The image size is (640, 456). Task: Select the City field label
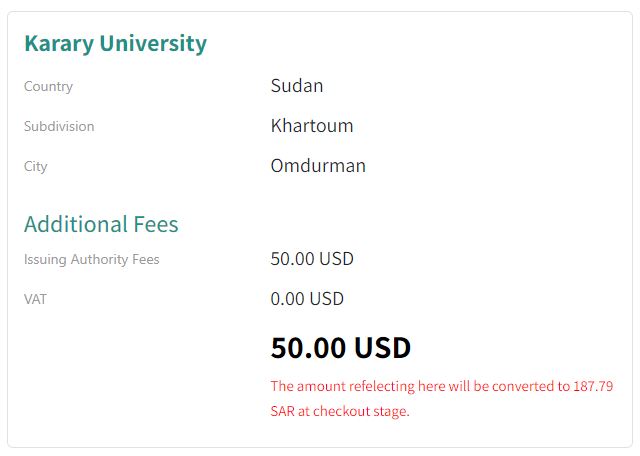click(36, 167)
